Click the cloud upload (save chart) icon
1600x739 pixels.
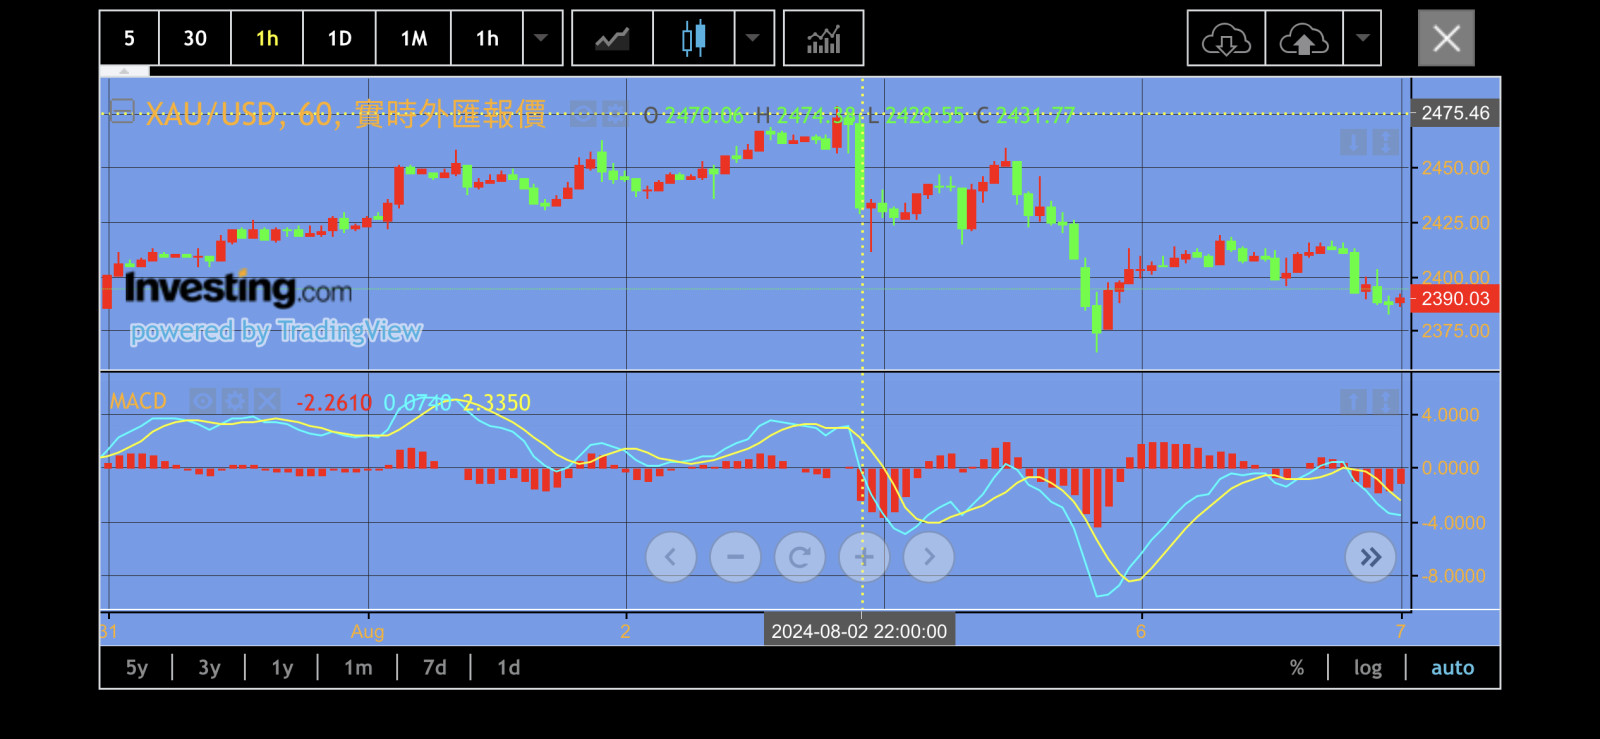1303,39
